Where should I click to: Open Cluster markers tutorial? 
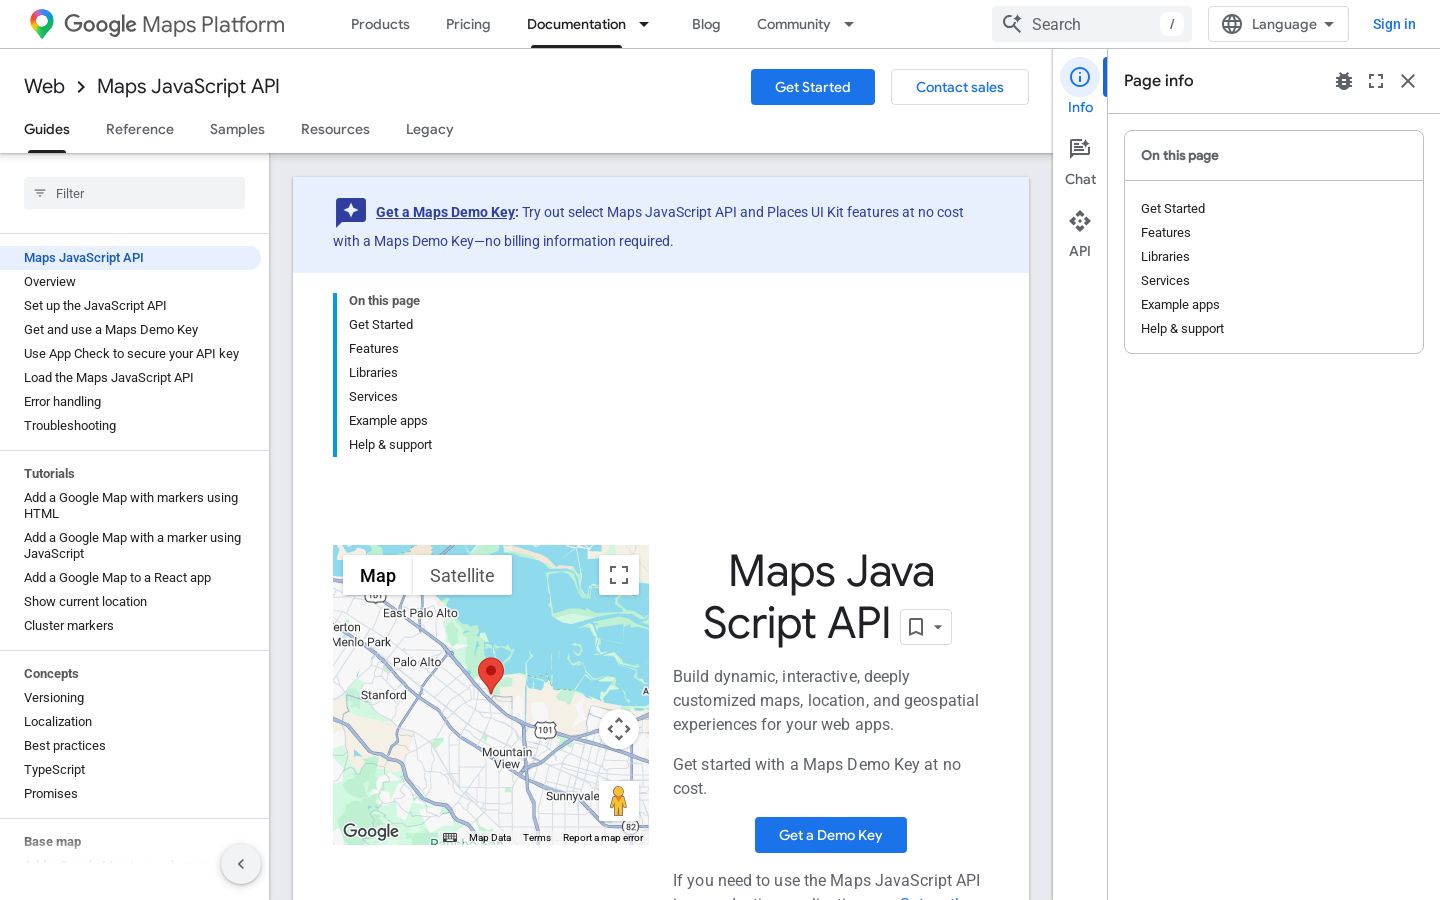[x=69, y=626]
